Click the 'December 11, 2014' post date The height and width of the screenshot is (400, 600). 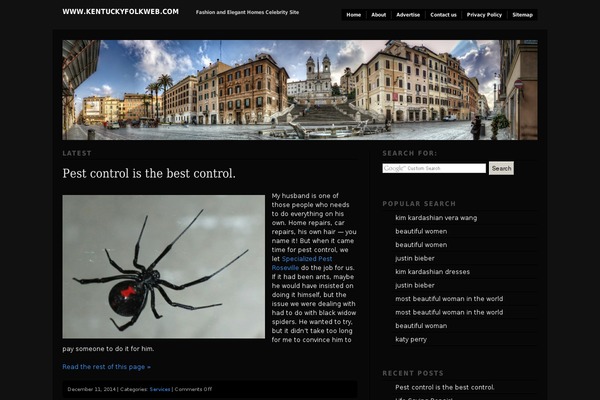[91, 389]
